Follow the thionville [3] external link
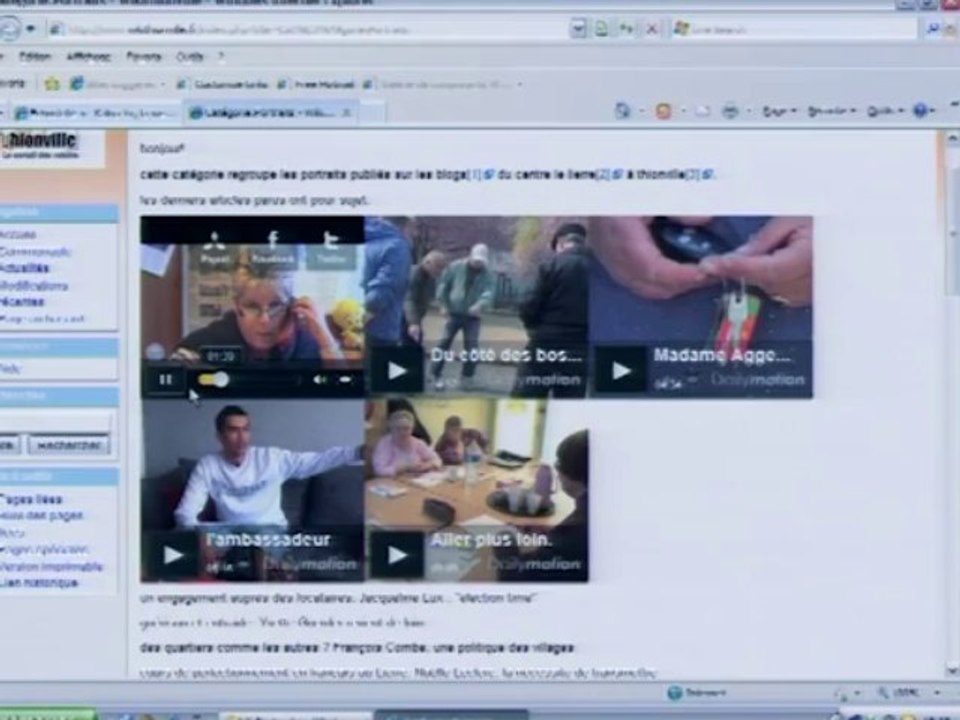Image resolution: width=960 pixels, height=720 pixels. pyautogui.click(x=699, y=174)
